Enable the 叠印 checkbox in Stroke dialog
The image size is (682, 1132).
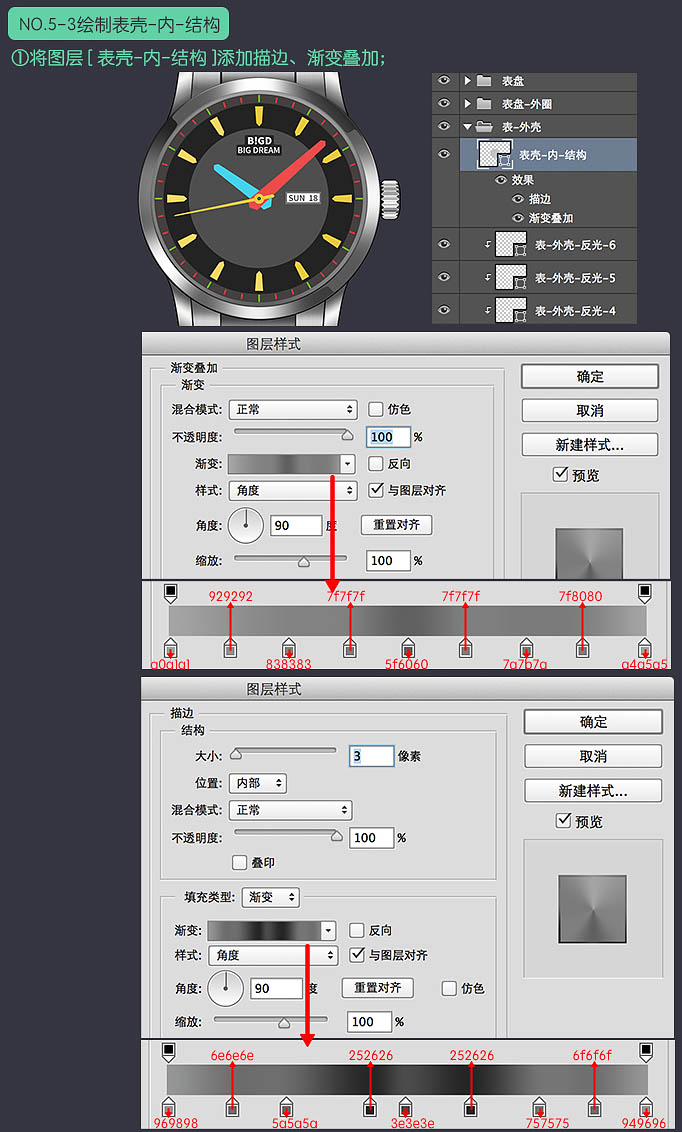pos(240,863)
